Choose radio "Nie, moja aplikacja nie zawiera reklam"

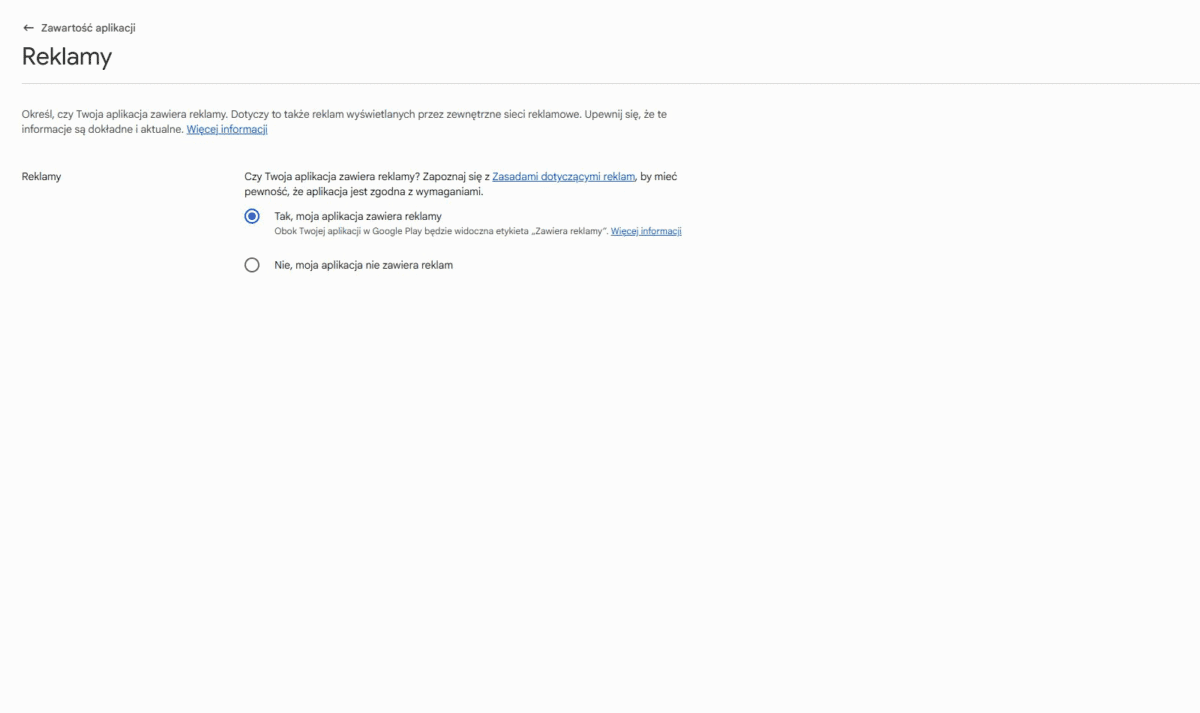point(252,265)
